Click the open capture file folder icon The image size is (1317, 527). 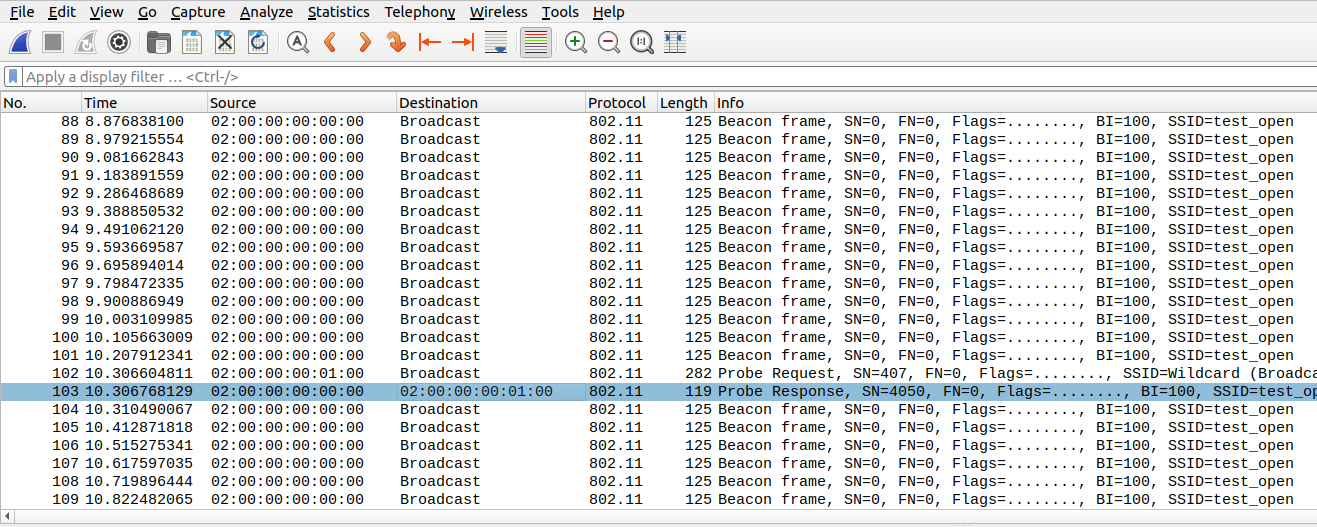158,42
